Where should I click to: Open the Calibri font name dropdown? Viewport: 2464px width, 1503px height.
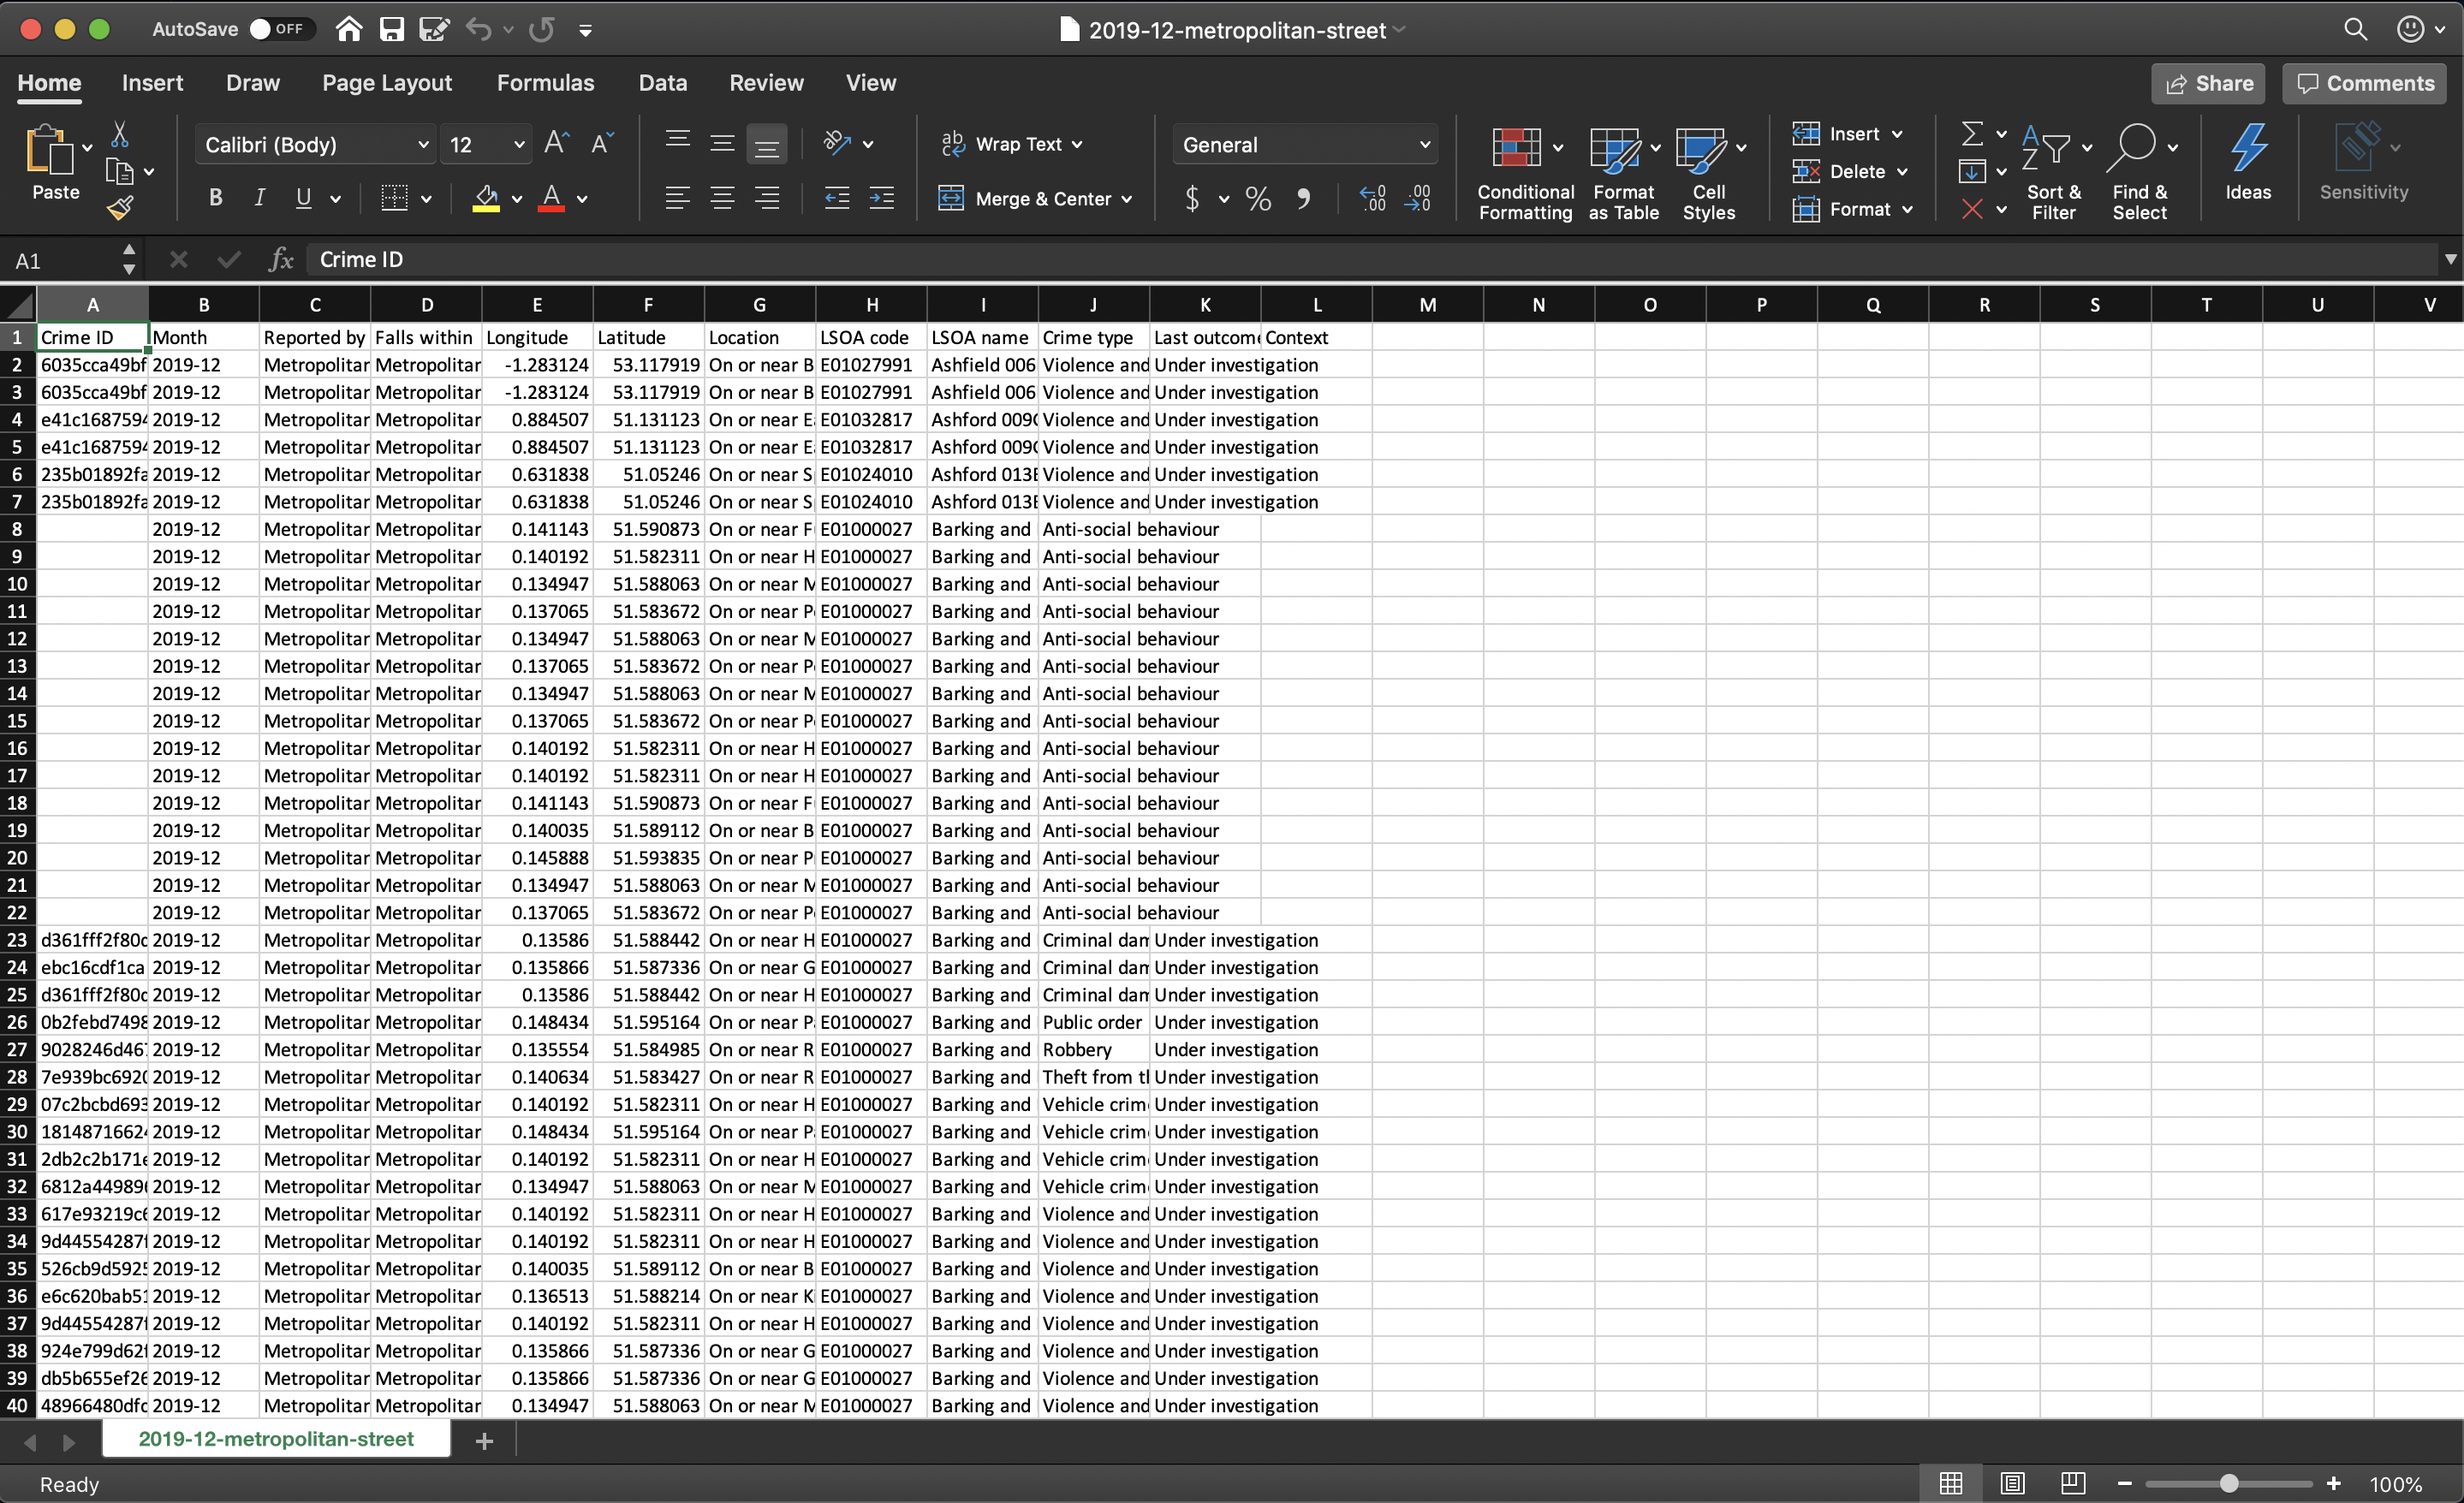coord(423,145)
